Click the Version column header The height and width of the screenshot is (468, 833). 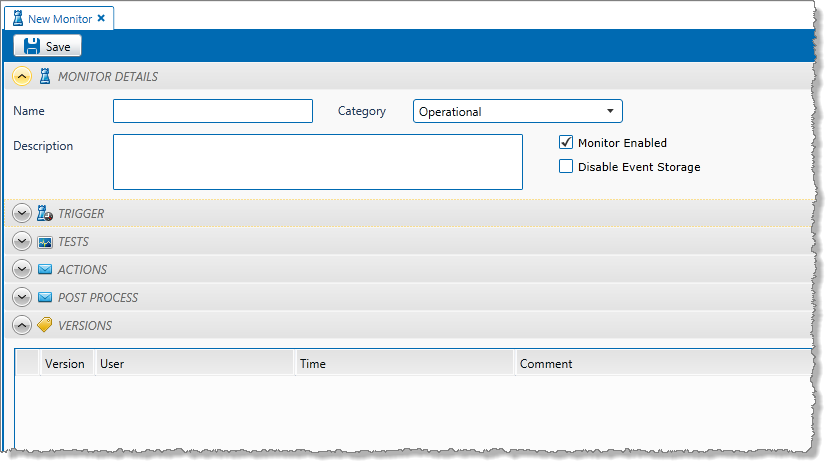[x=67, y=364]
